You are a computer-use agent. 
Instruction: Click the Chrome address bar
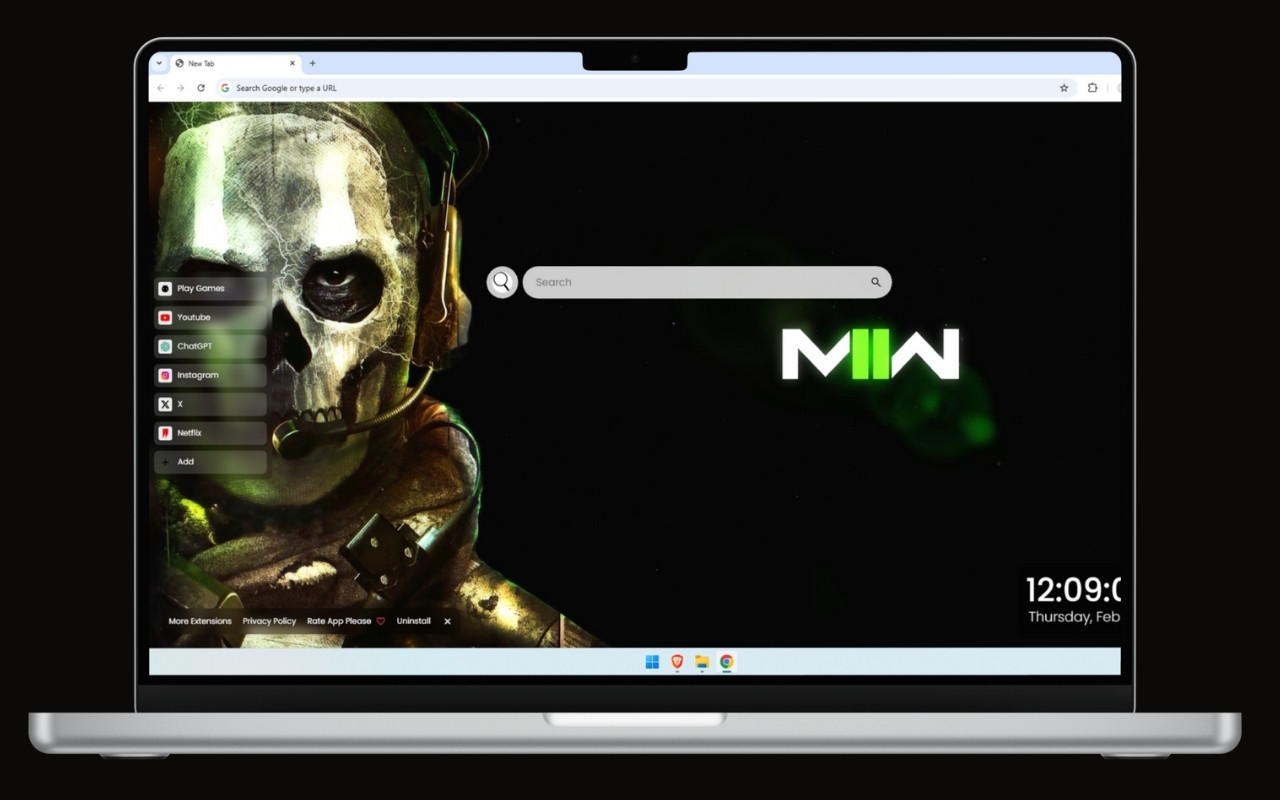644,88
